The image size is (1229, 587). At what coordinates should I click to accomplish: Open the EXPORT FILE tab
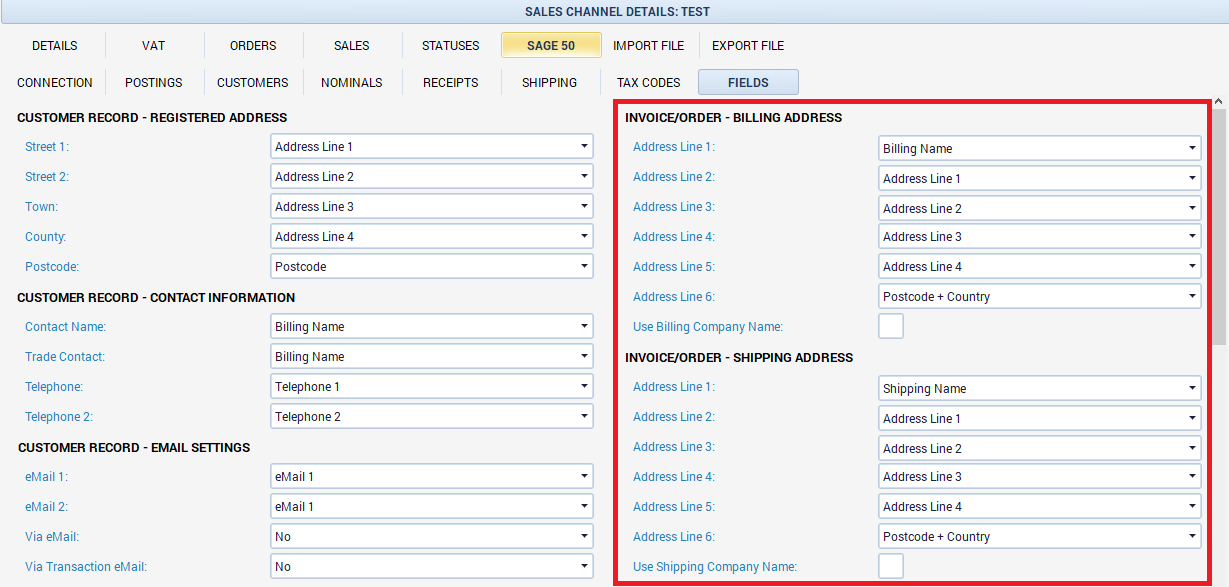pyautogui.click(x=748, y=45)
